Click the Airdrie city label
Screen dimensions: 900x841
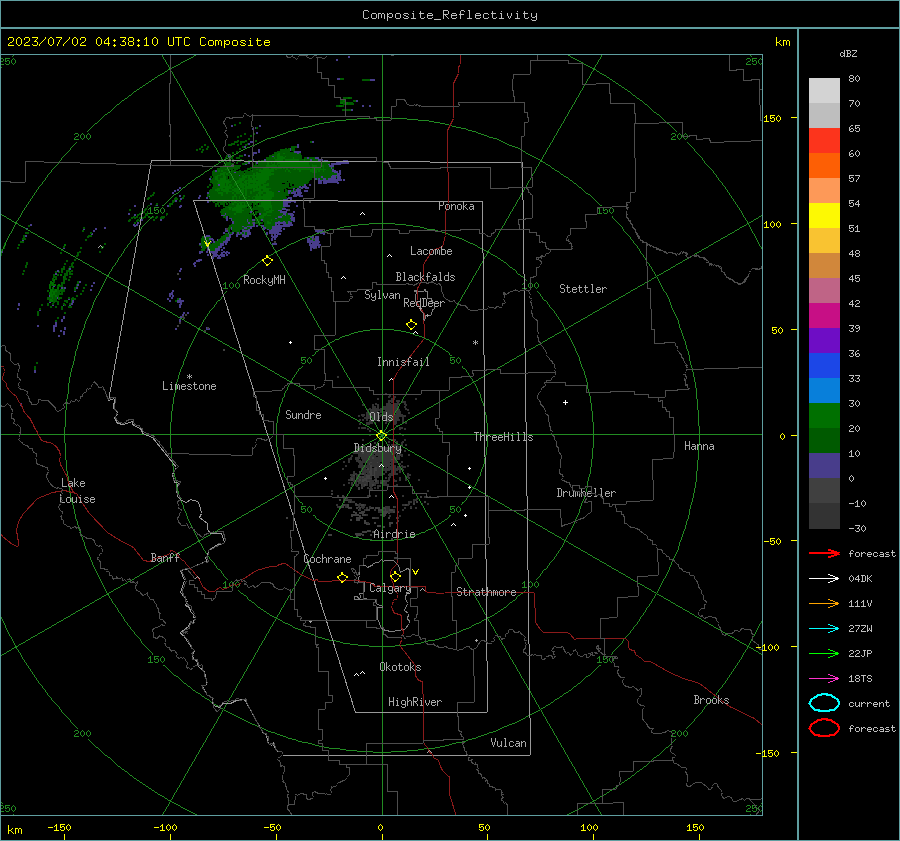pyautogui.click(x=394, y=534)
